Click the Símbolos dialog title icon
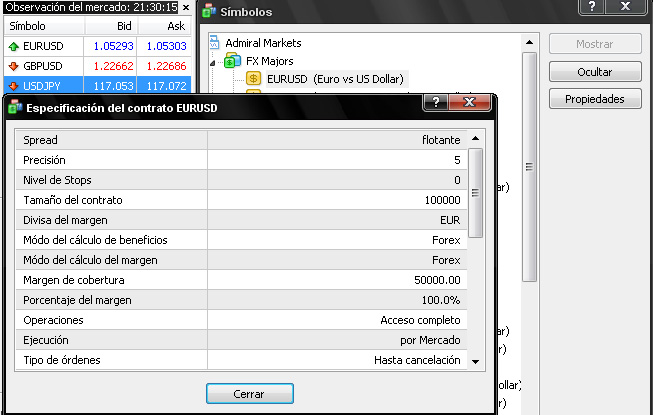653x415 pixels. tap(207, 13)
